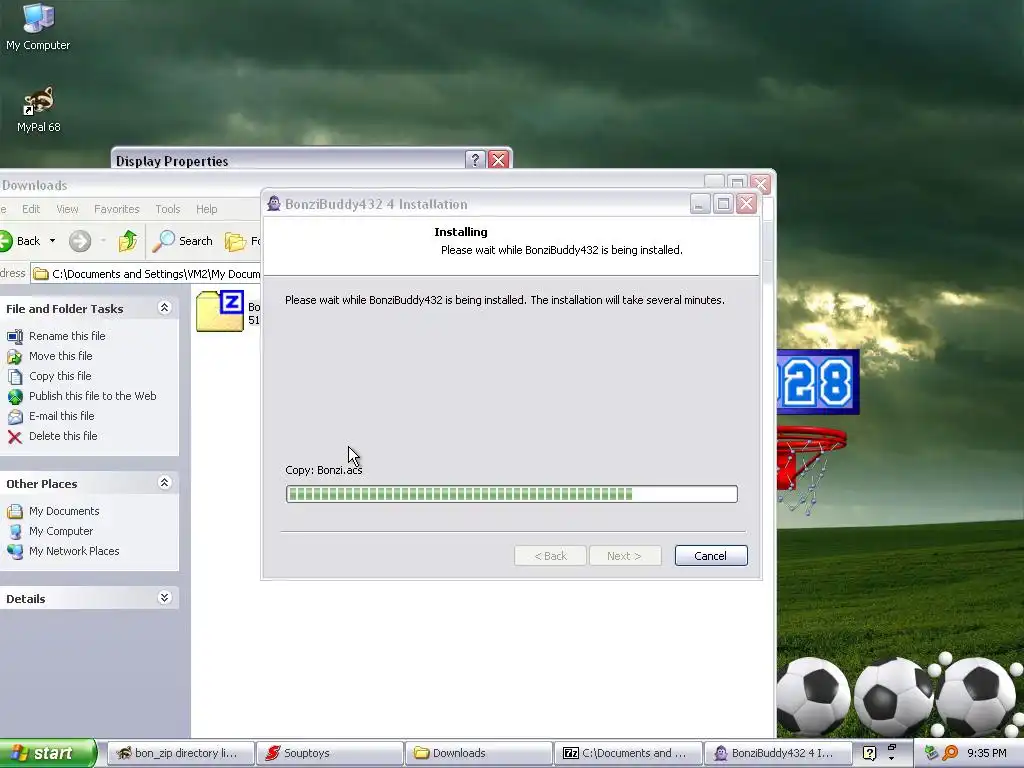The height and width of the screenshot is (768, 1024).
Task: Click the magnifier icon in system tray
Action: click(950, 753)
